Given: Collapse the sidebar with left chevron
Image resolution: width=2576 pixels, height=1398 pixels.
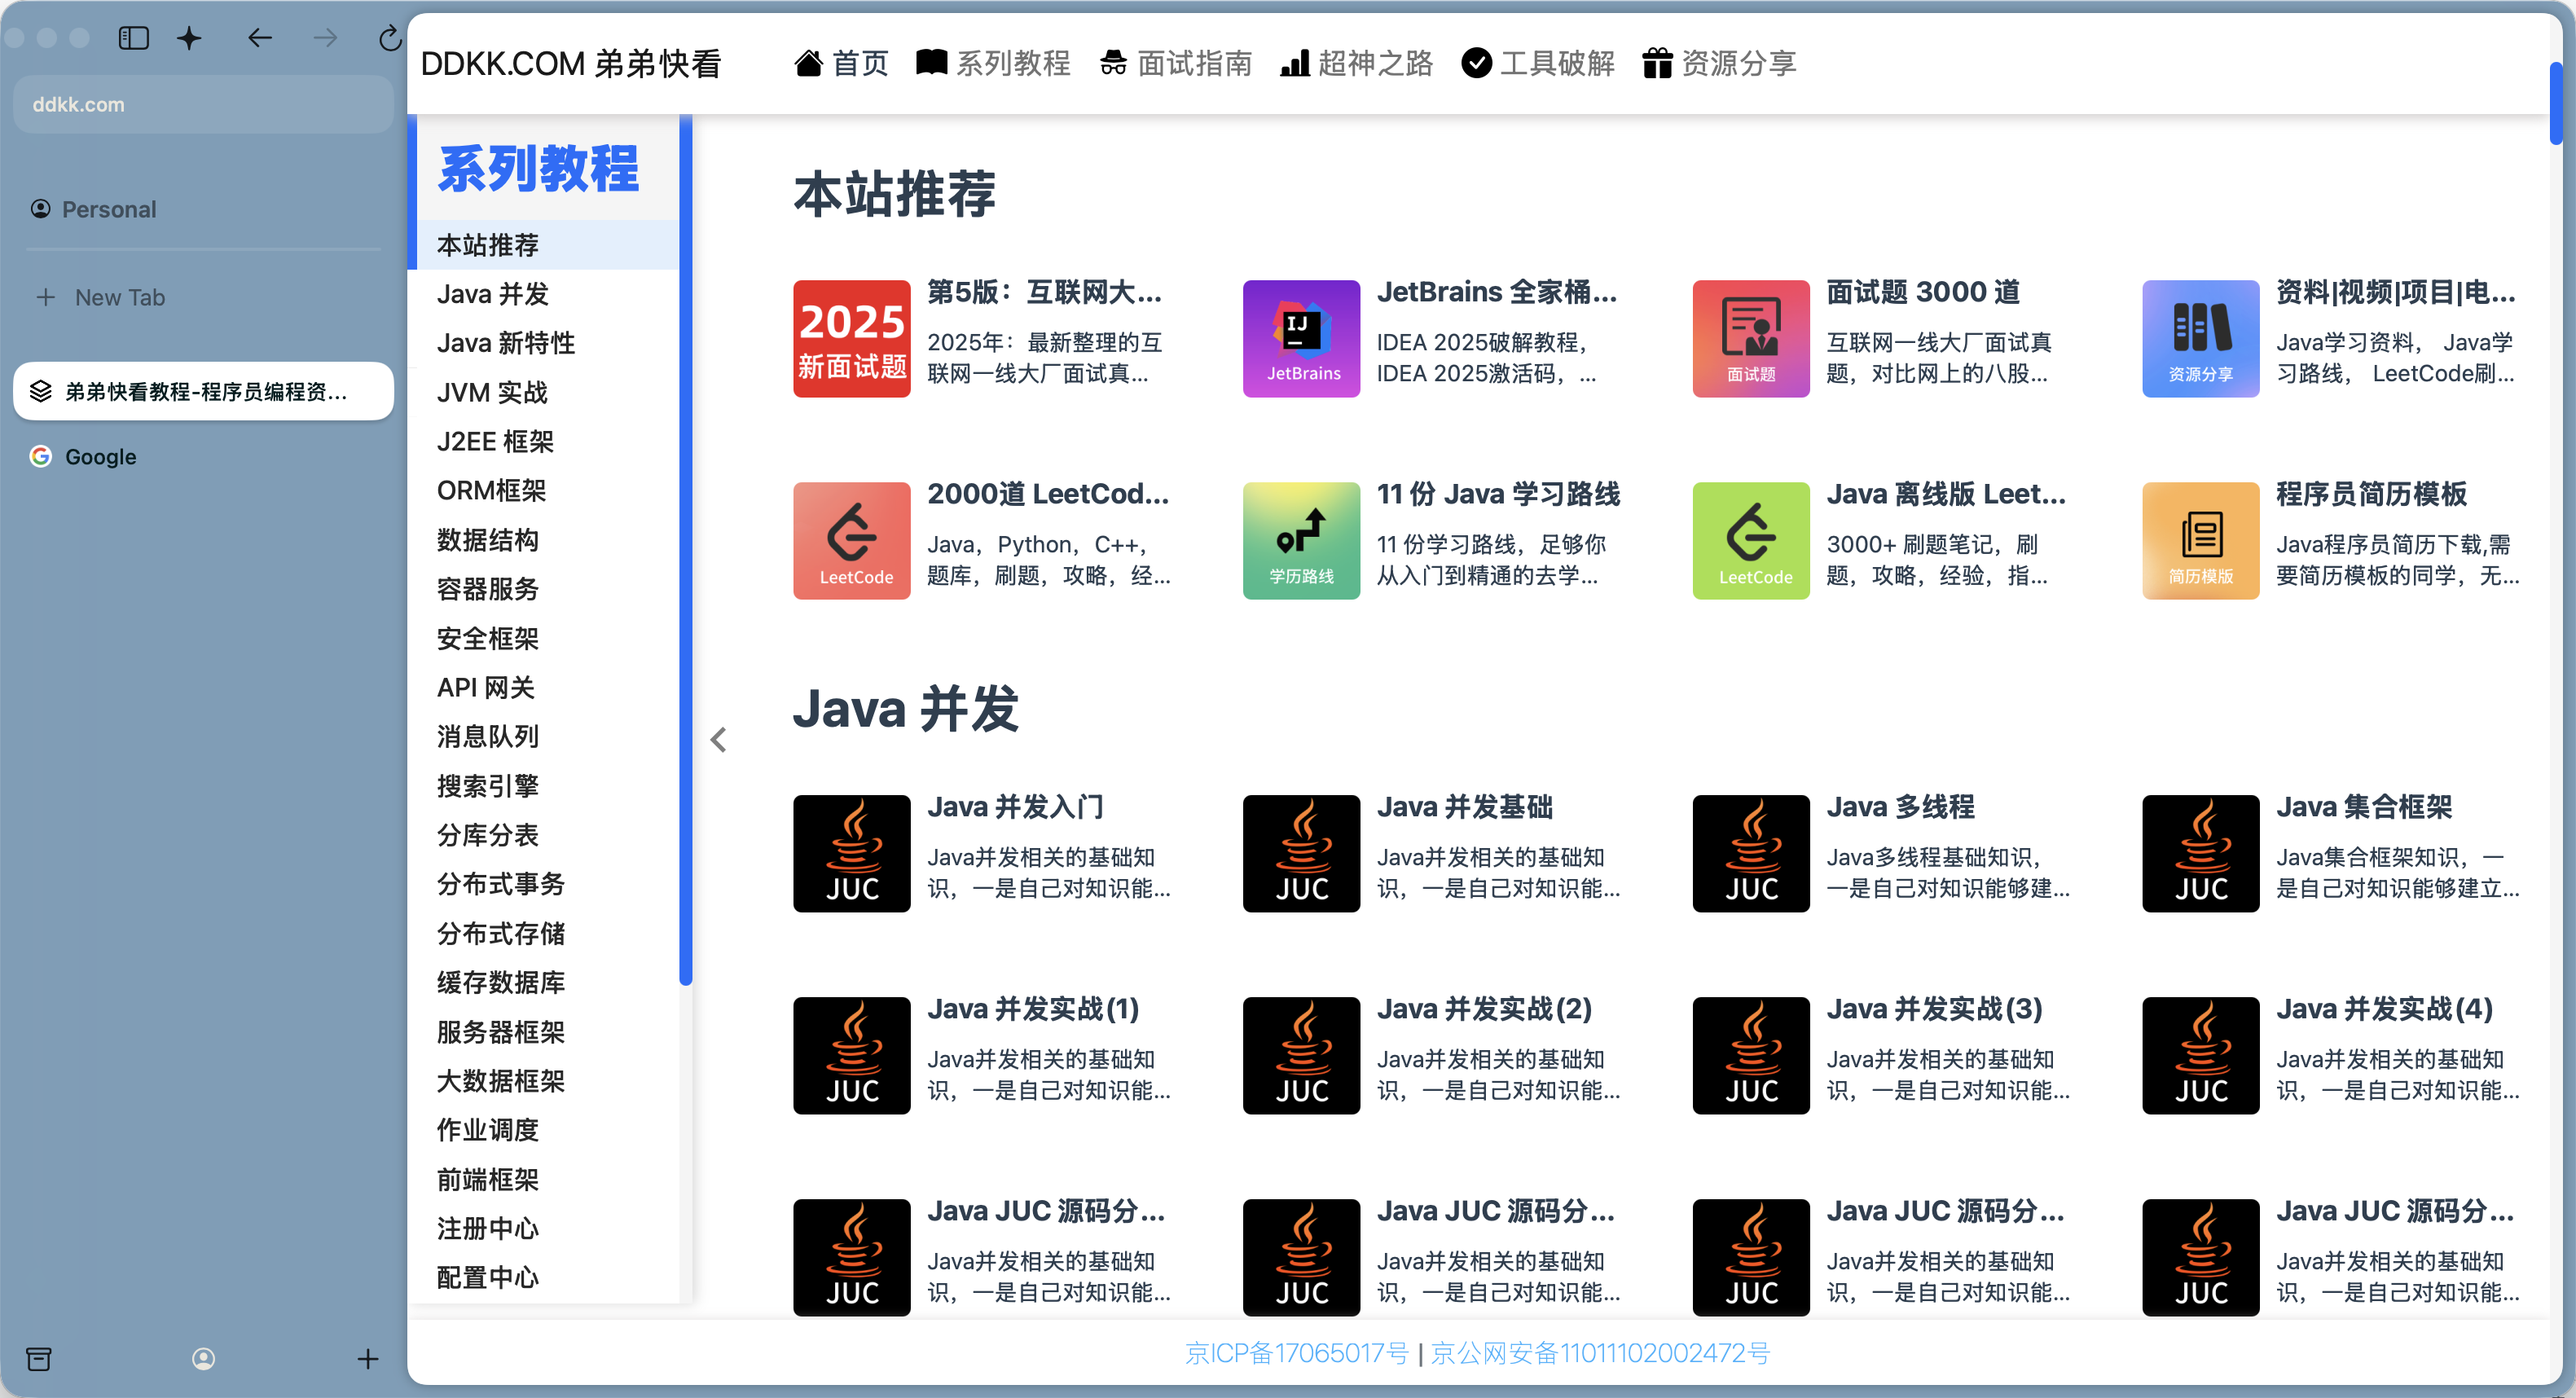Looking at the screenshot, I should pos(718,739).
